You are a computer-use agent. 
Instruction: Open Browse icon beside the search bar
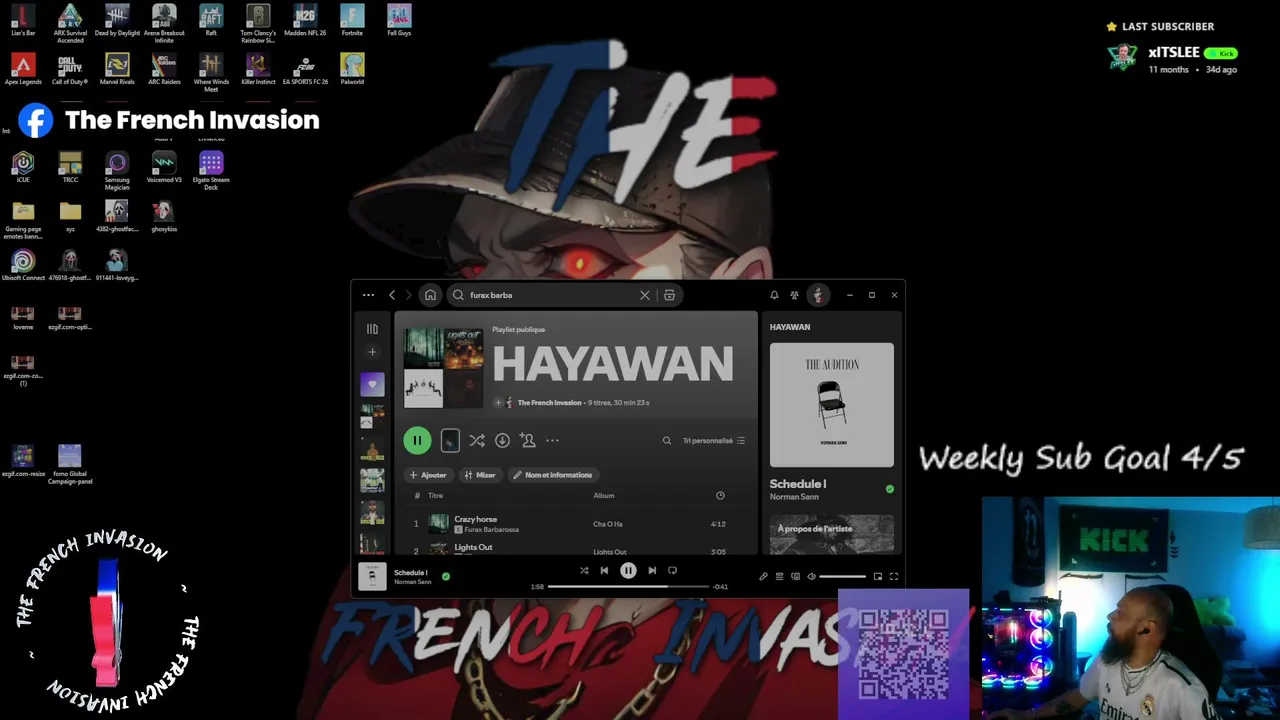coord(669,295)
